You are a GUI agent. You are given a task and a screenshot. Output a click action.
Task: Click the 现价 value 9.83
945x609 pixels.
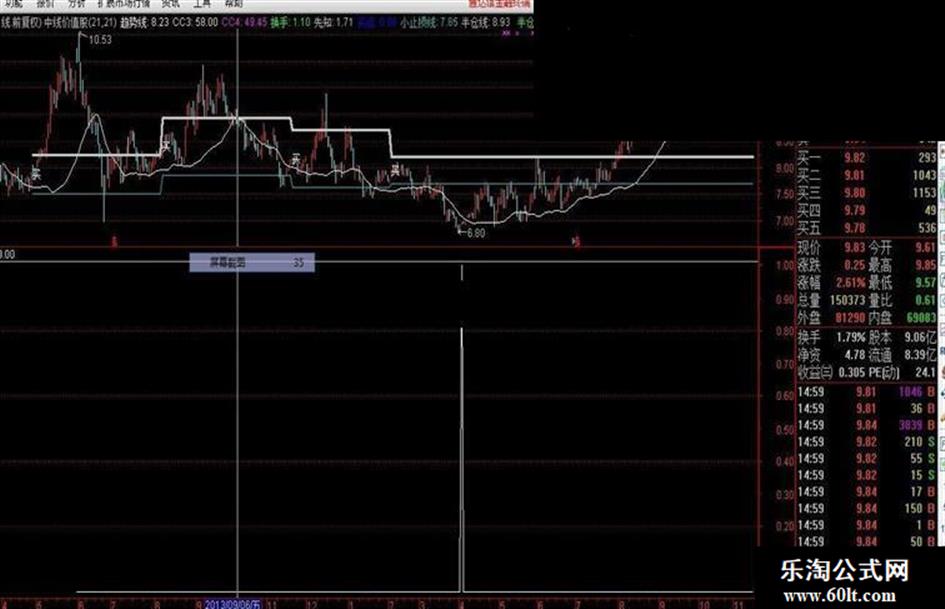(855, 247)
